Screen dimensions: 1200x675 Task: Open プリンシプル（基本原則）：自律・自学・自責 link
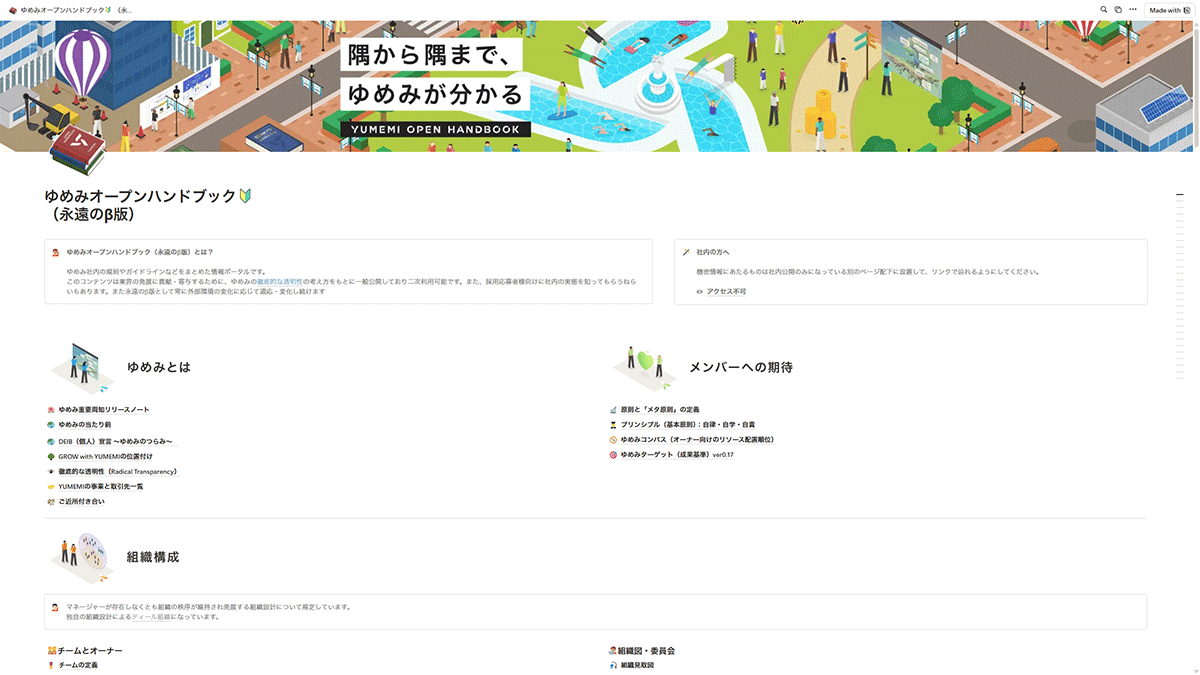pos(687,425)
